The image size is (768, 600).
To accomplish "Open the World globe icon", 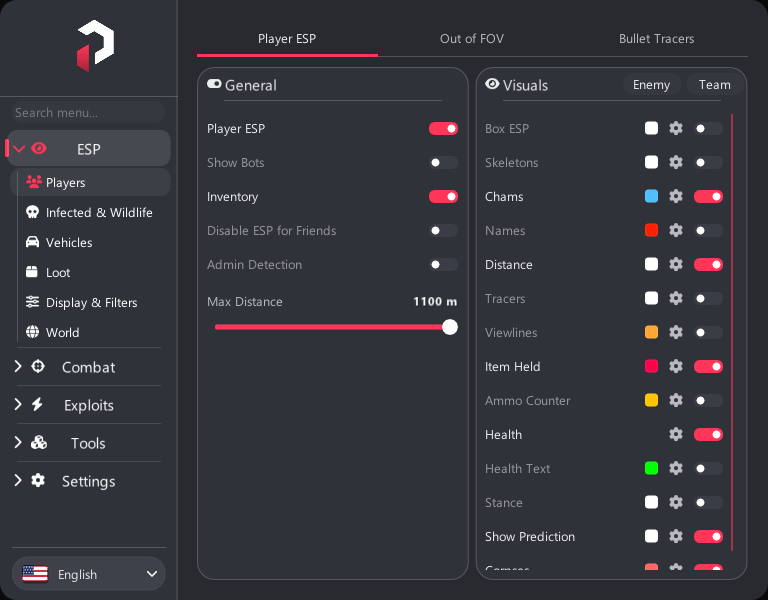I will pos(32,332).
